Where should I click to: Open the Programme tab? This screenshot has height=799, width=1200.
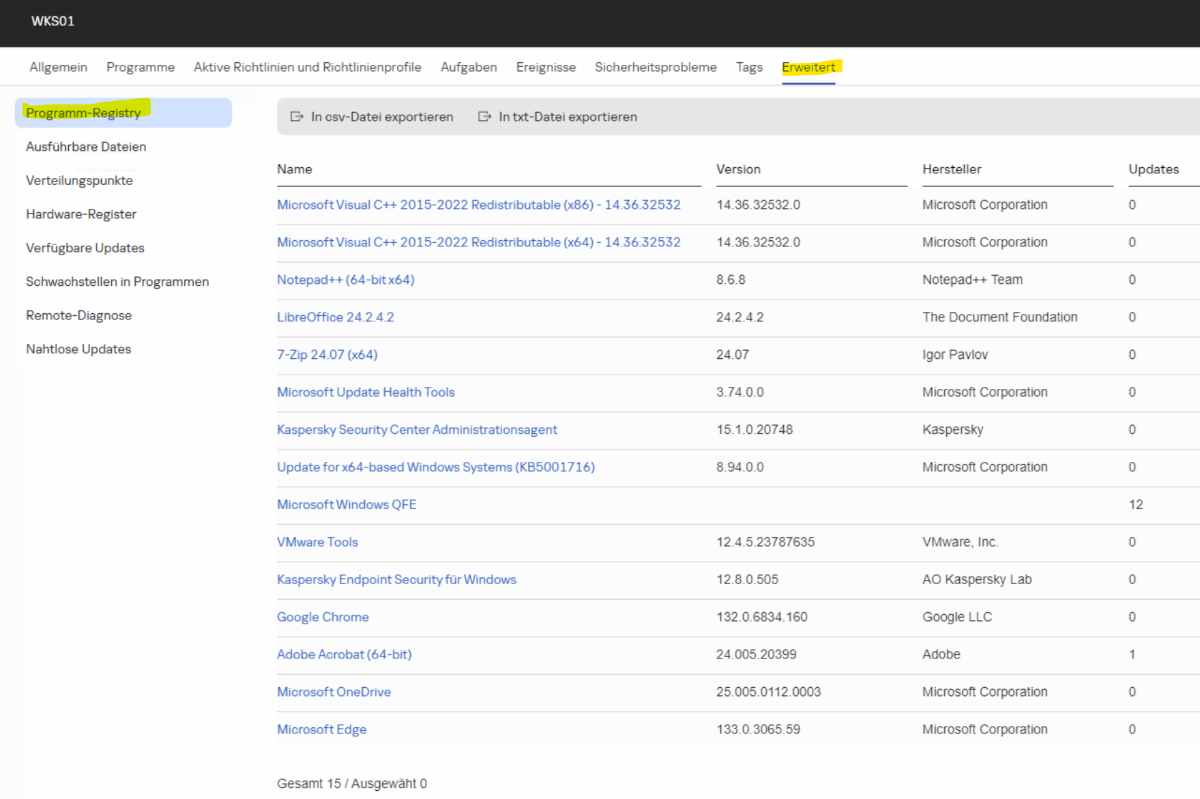[140, 67]
